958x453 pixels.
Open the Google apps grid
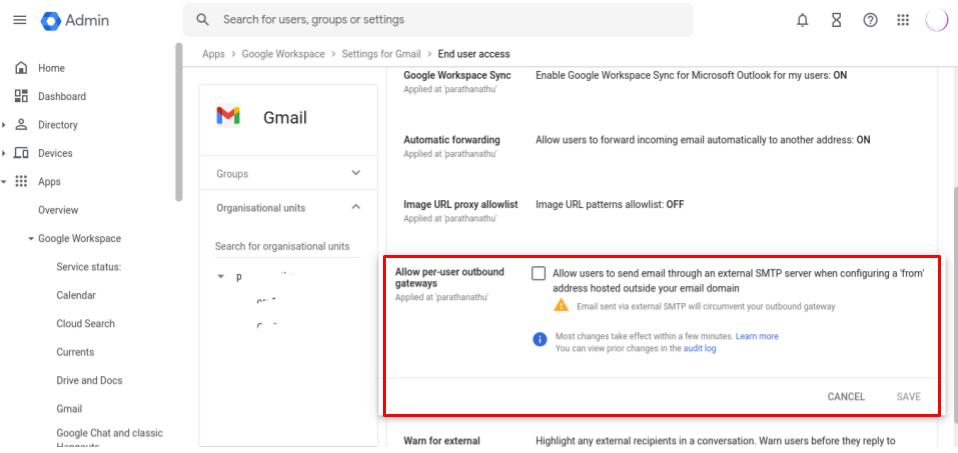[x=903, y=20]
